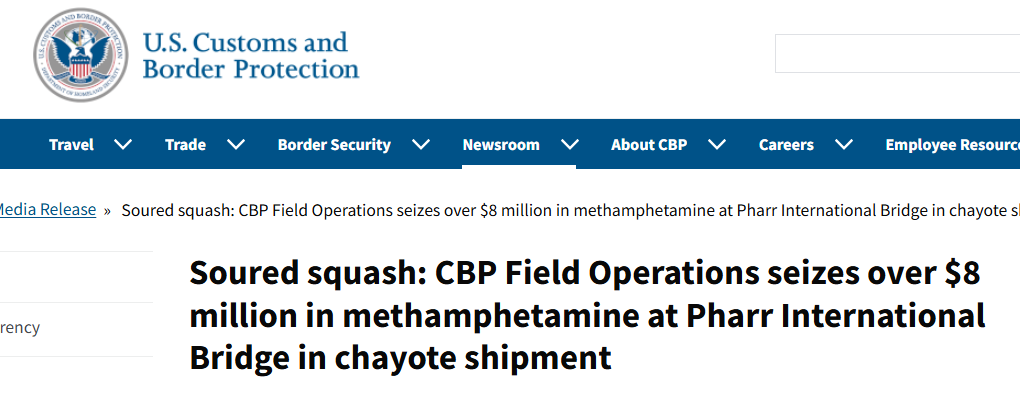
Task: Open the U.S. Customs and Border Protection wordmark
Action: (x=250, y=56)
